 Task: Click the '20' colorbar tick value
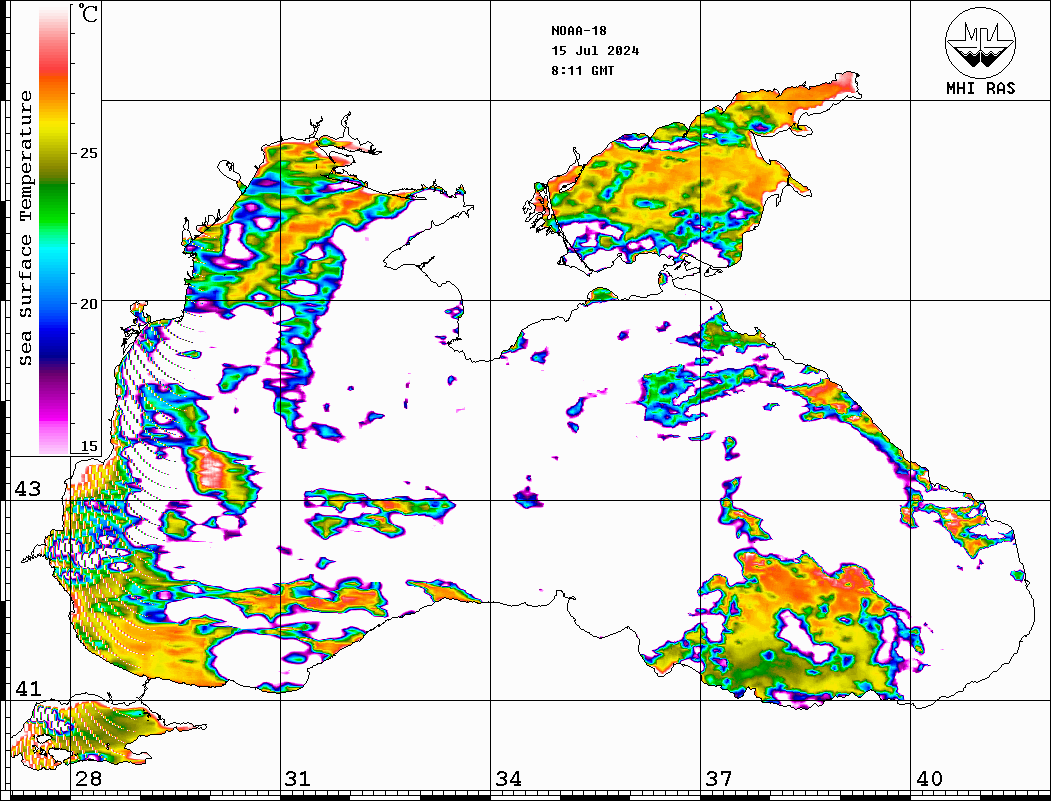(88, 304)
